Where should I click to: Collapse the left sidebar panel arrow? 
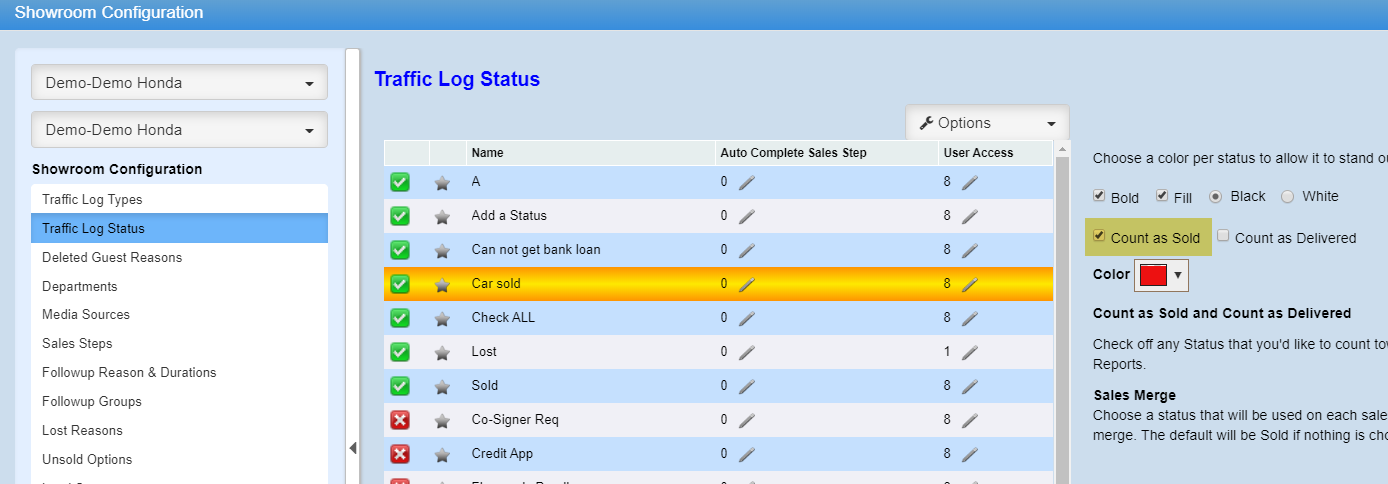[352, 448]
